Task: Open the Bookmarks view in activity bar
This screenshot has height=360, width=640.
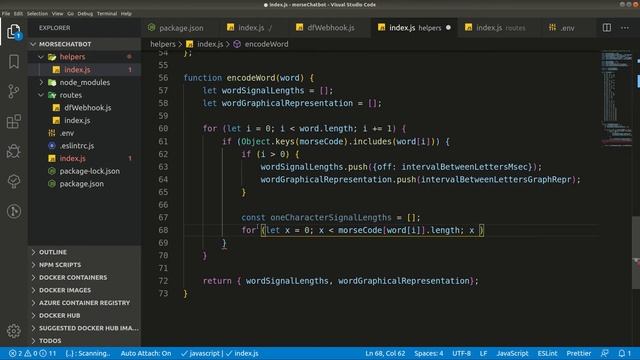Action: pos(13,62)
